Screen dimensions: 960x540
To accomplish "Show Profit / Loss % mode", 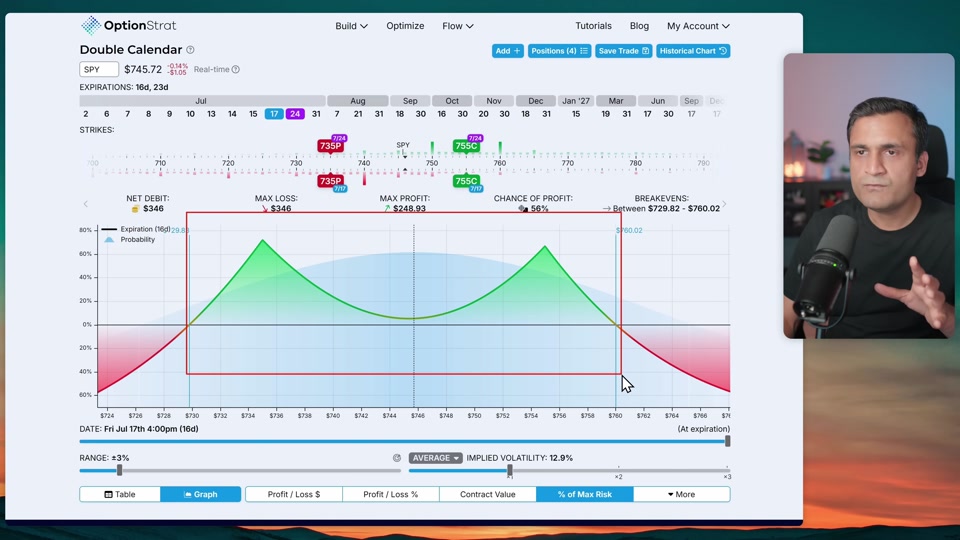I will (391, 494).
